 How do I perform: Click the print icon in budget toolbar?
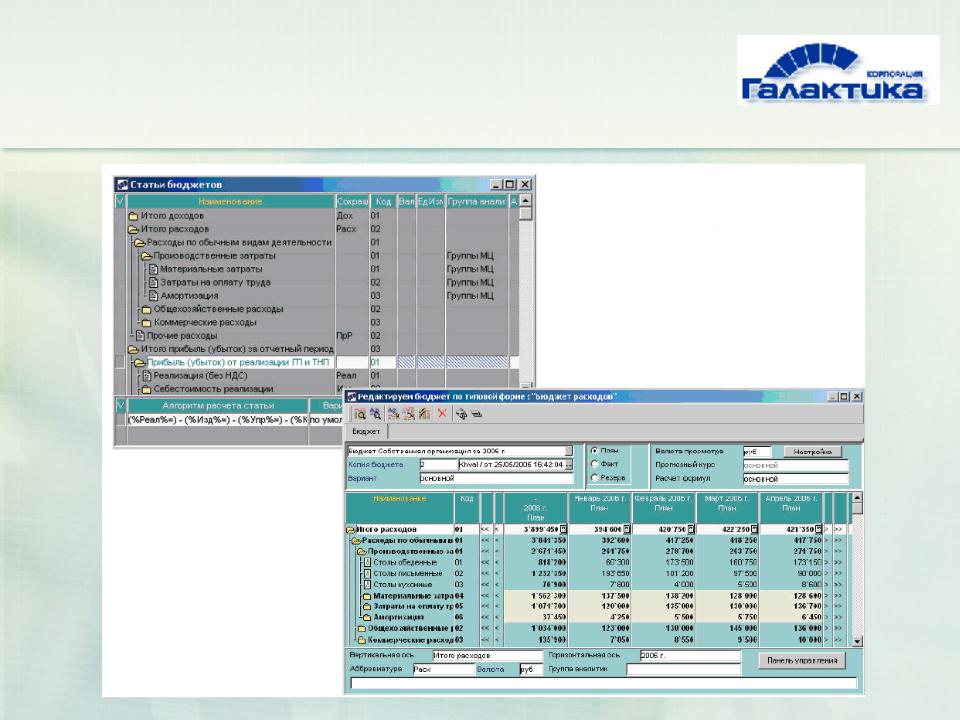coord(477,414)
